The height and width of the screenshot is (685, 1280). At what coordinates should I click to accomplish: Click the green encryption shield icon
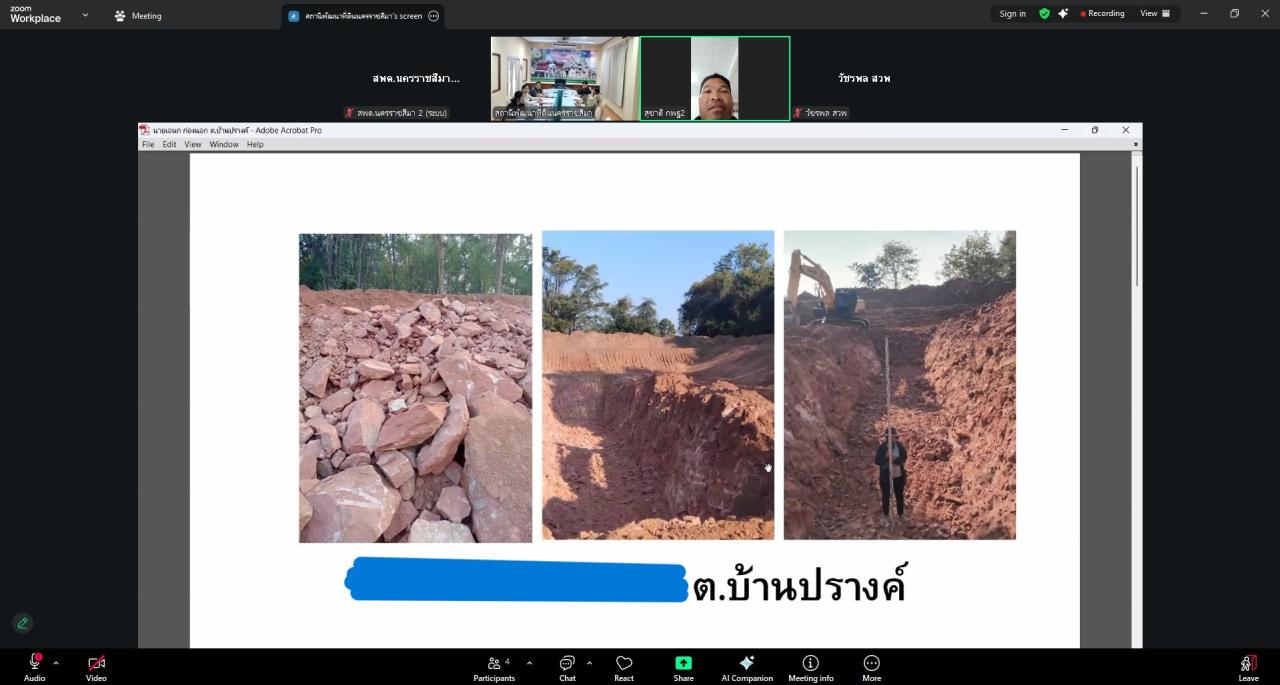click(1044, 13)
